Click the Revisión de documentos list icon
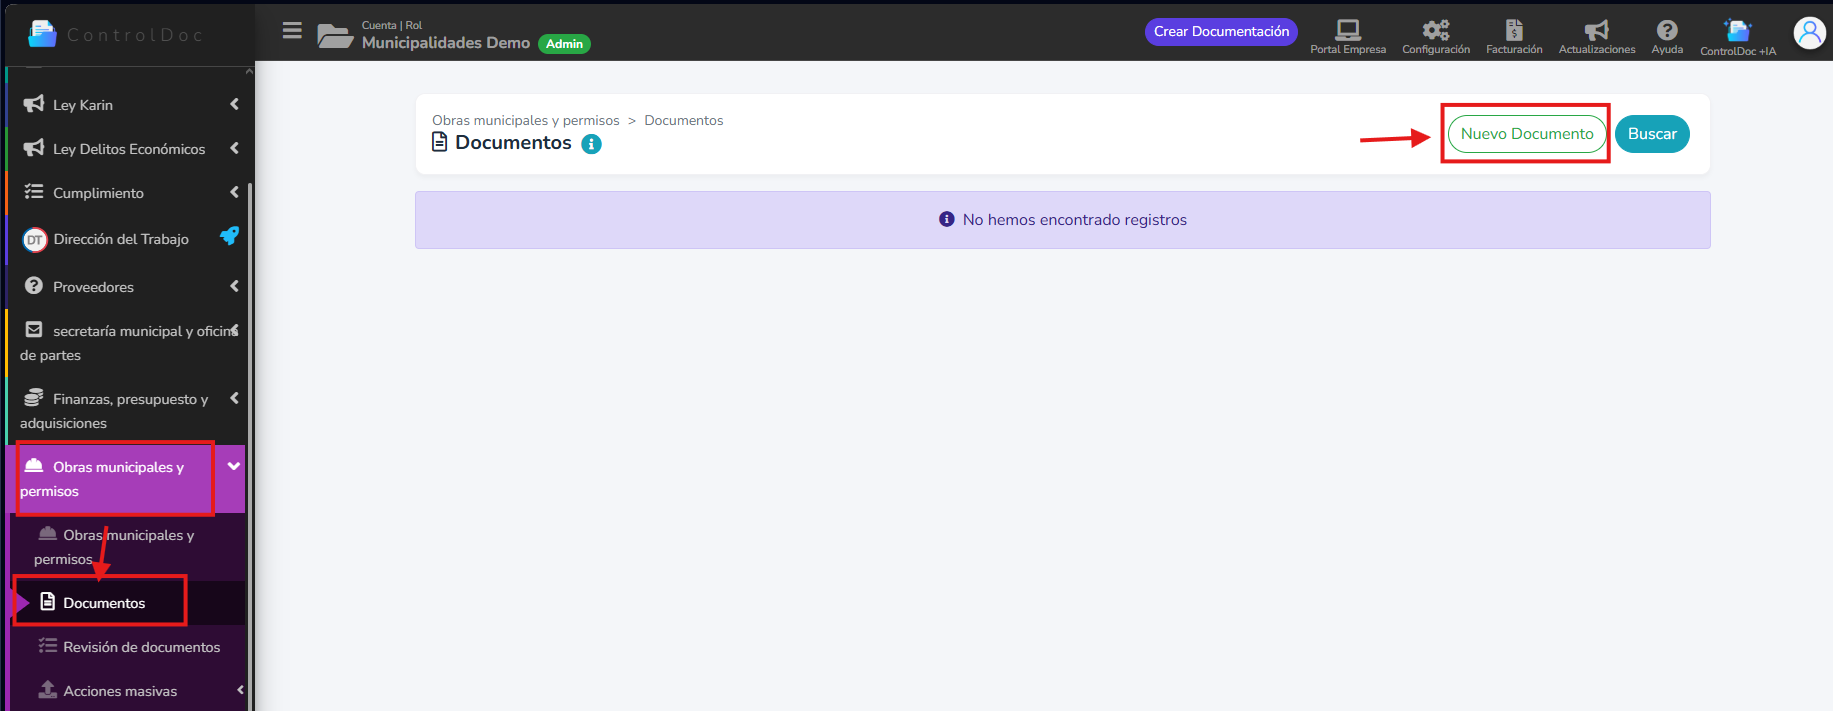The height and width of the screenshot is (711, 1833). [47, 646]
